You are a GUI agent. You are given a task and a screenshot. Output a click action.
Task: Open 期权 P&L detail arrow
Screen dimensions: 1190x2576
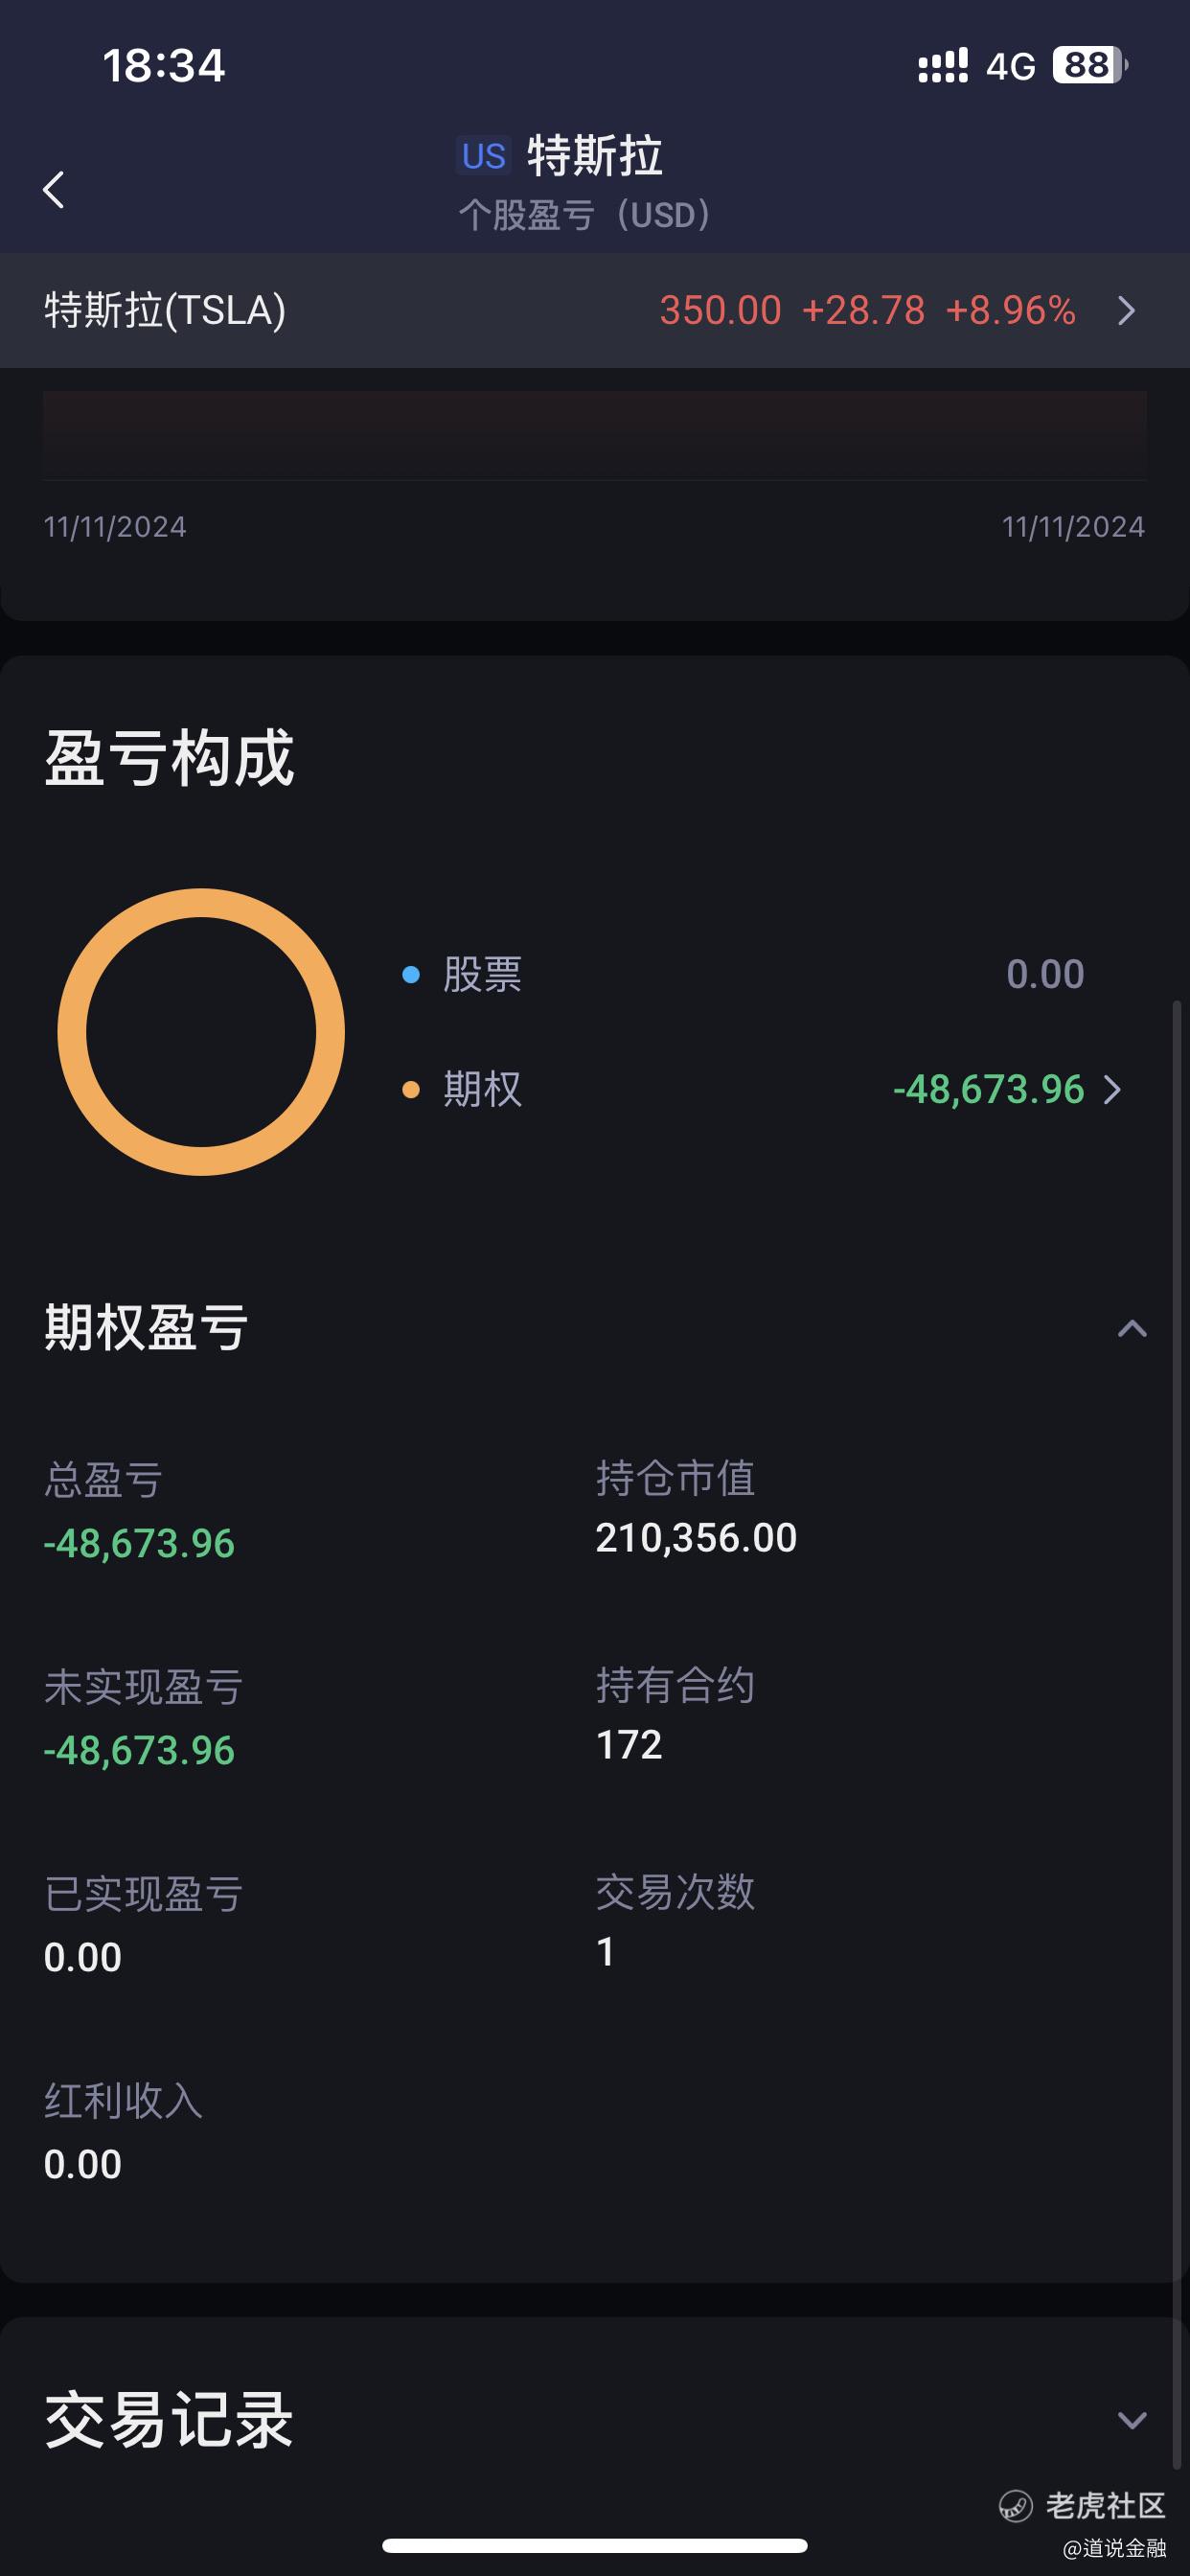click(1112, 1090)
